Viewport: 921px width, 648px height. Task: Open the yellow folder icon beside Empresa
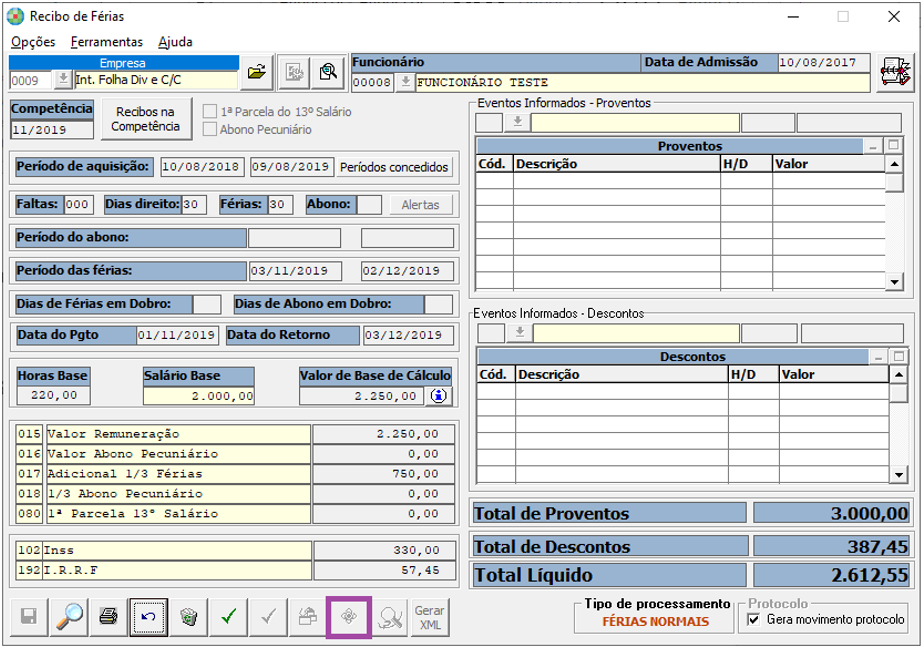point(257,72)
